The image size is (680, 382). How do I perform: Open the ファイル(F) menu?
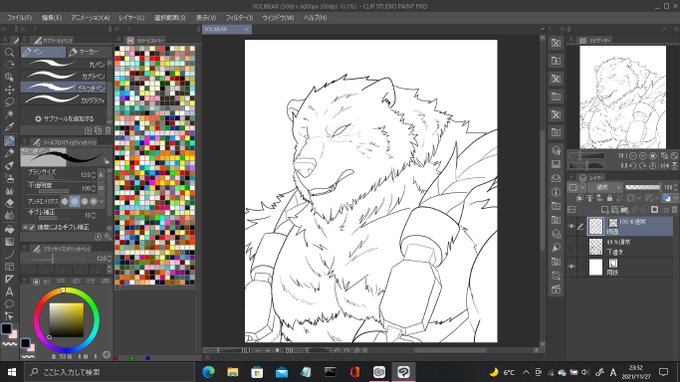pyautogui.click(x=20, y=18)
